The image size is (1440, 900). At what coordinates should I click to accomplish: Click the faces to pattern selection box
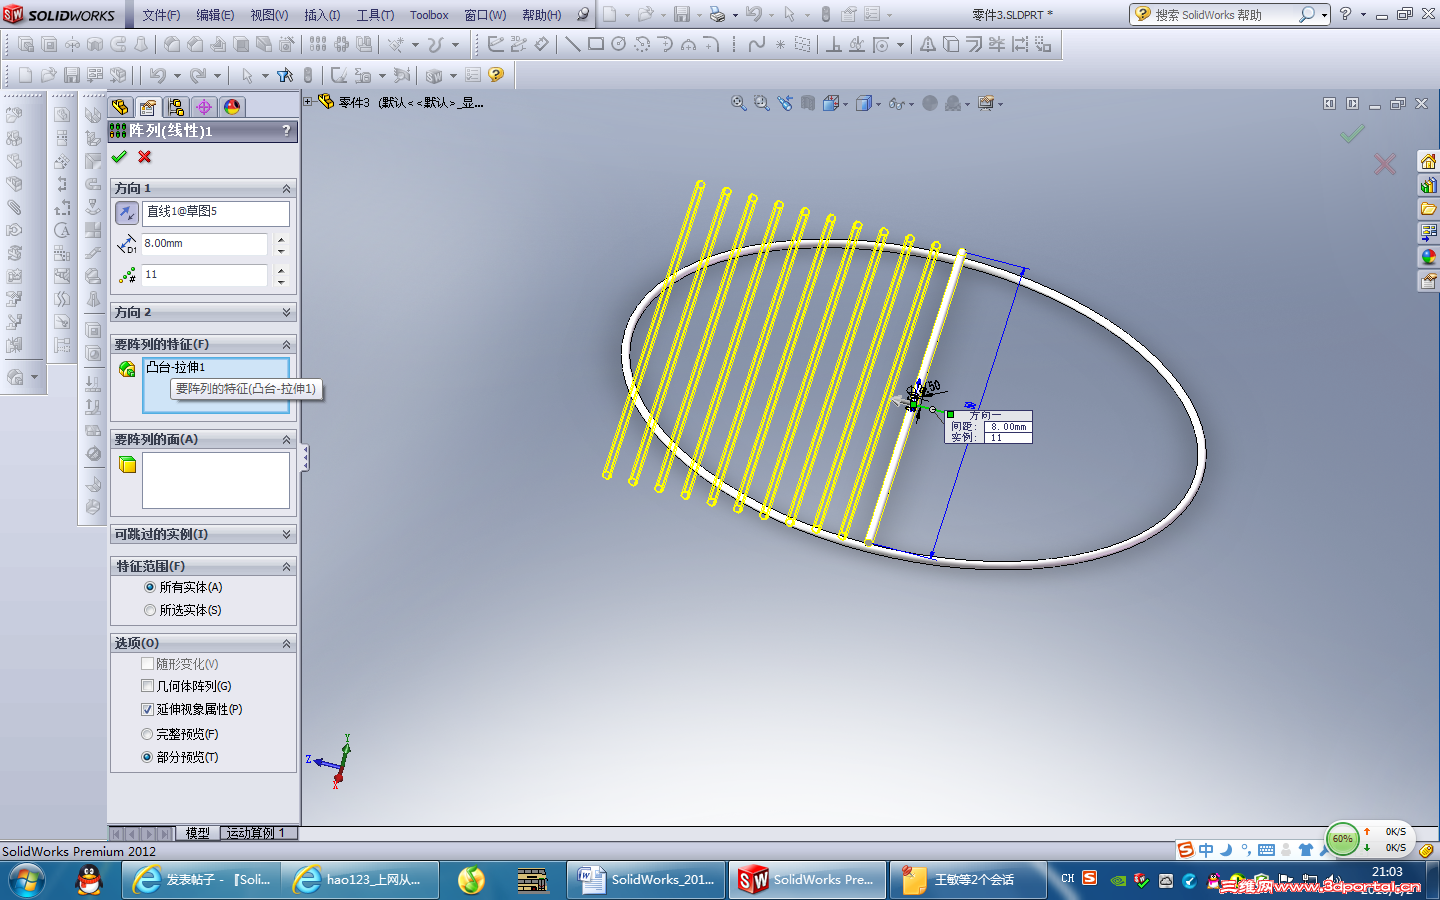pyautogui.click(x=216, y=480)
